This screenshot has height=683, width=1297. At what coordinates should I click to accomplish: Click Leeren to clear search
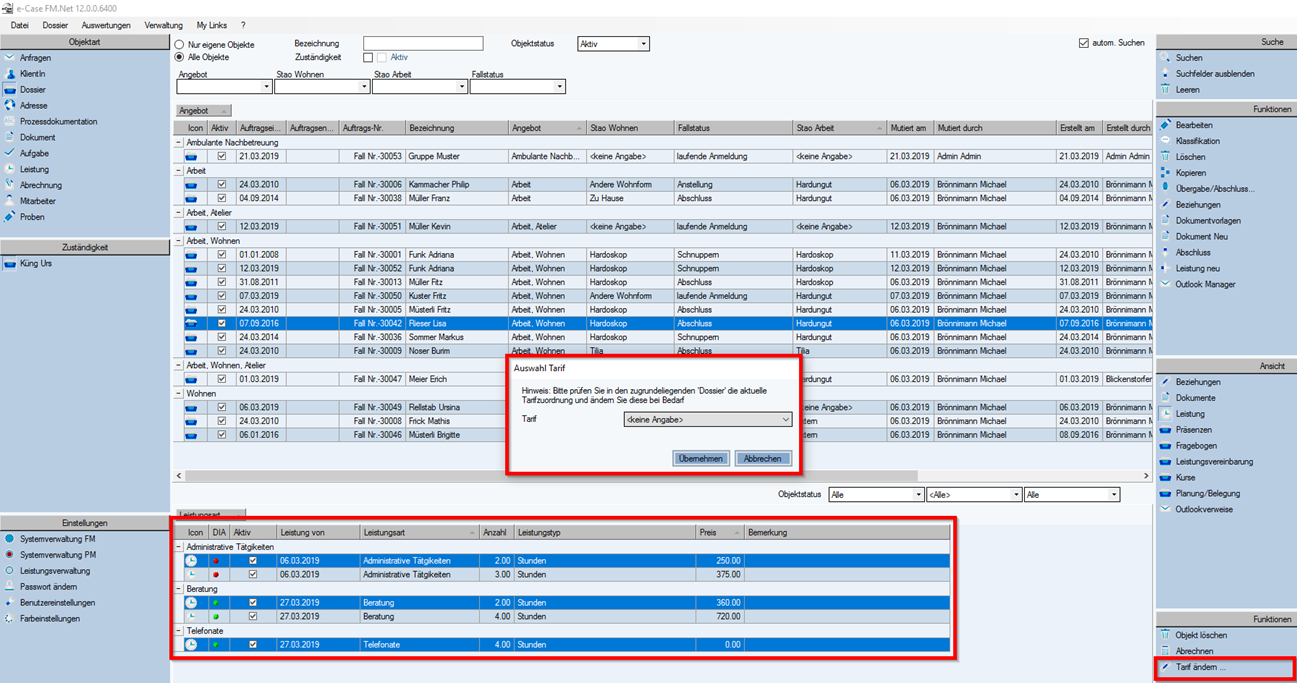(x=1187, y=90)
